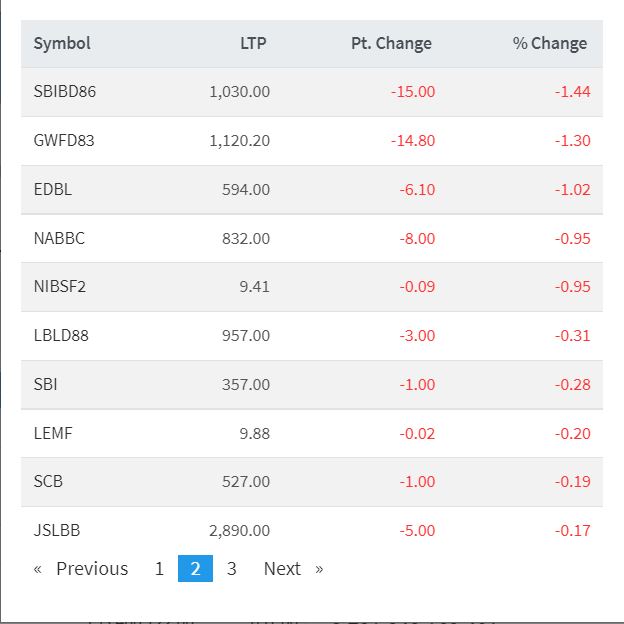This screenshot has height=624, width=624.
Task: Click the SBIBD86 LTP value 1,030.00
Action: click(x=240, y=92)
